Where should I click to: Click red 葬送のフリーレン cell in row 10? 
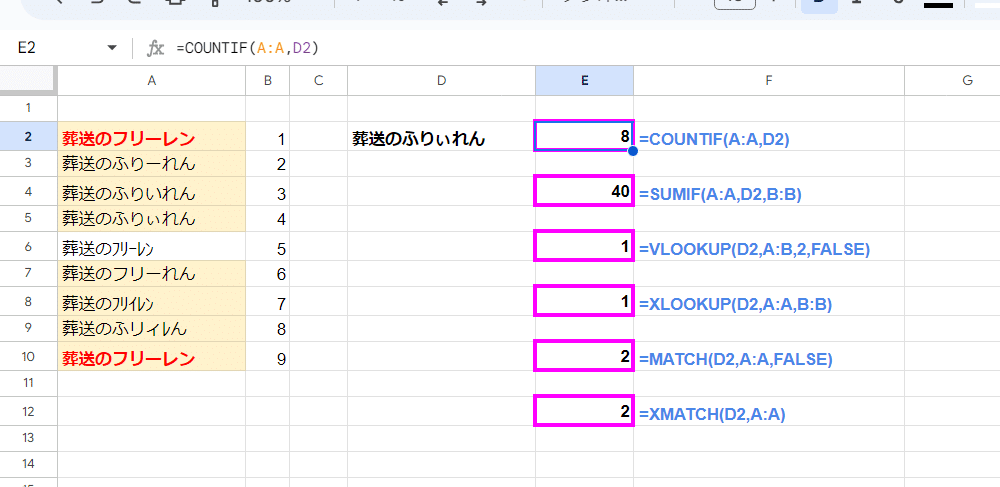pos(152,356)
